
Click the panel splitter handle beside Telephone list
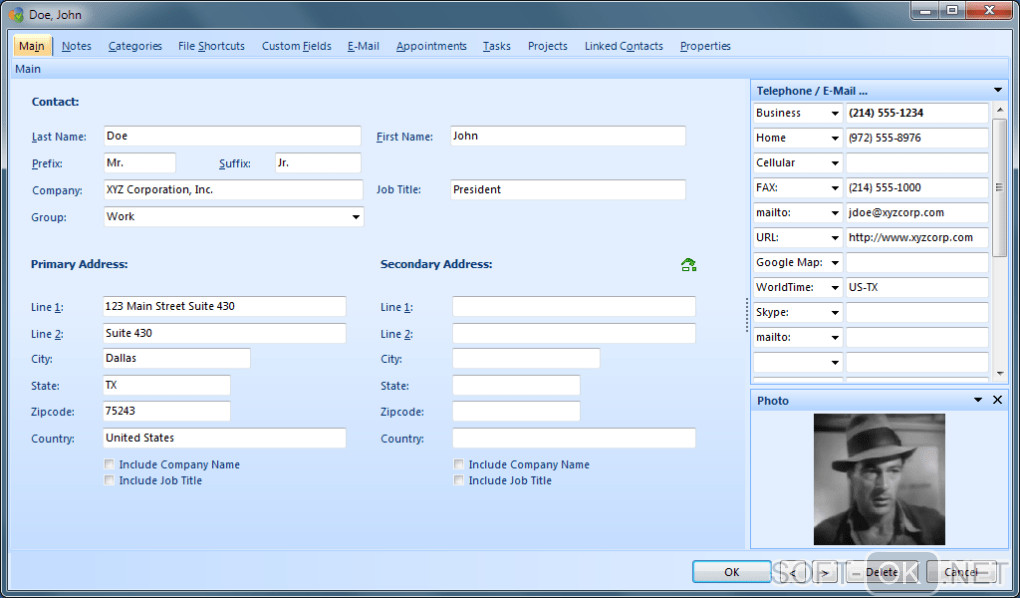(747, 315)
